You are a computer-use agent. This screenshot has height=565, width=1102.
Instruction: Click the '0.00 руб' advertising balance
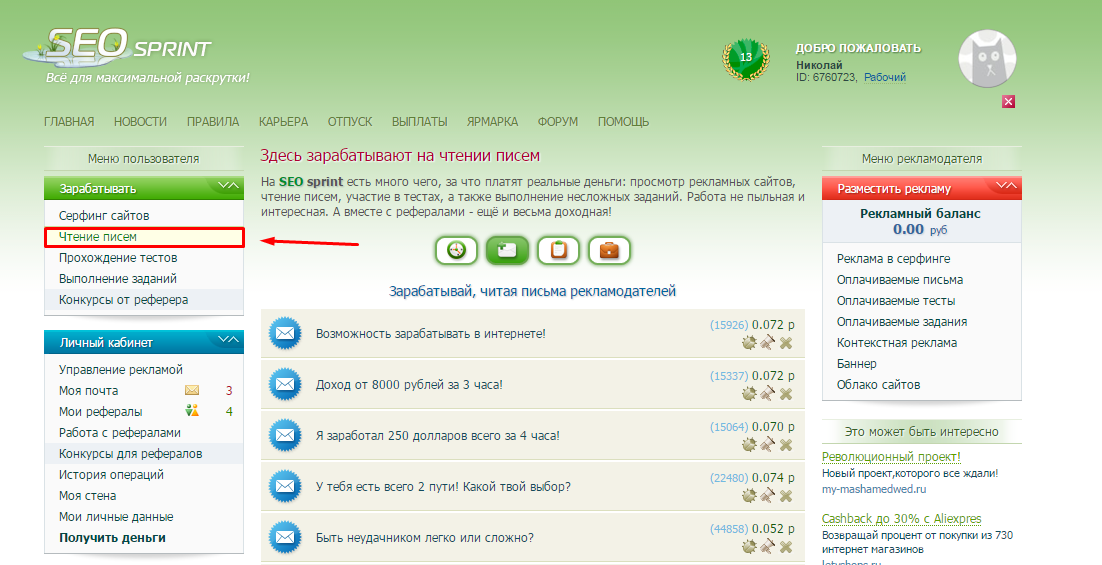point(920,229)
